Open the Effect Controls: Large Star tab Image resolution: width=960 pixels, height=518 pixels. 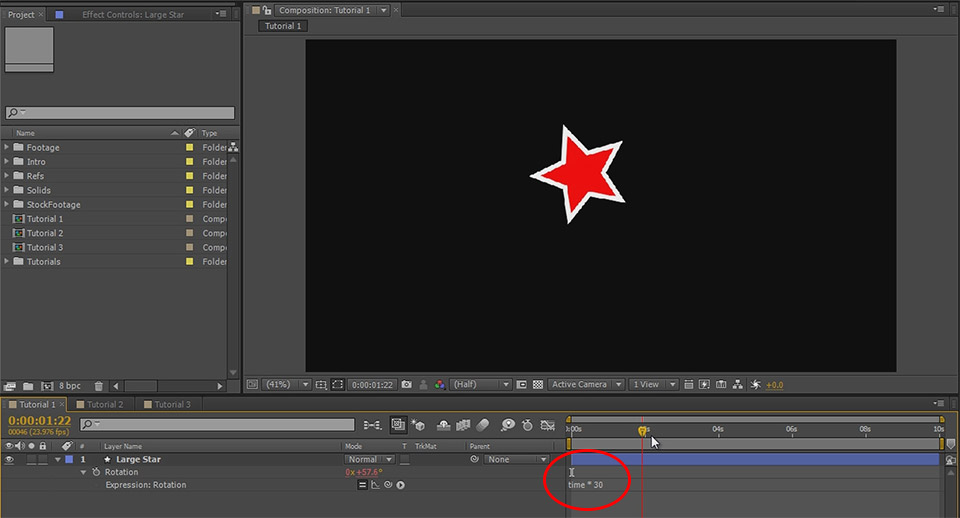tap(133, 15)
